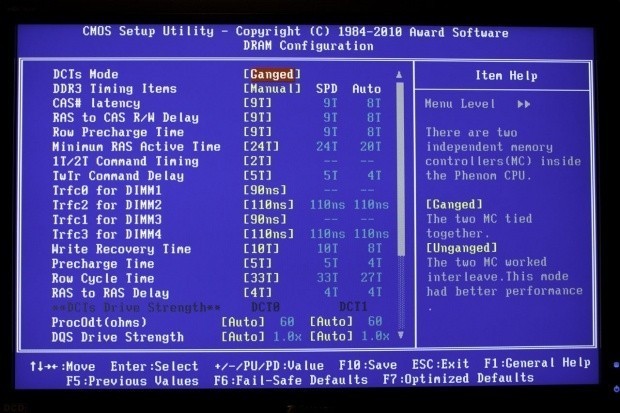Click the DQS Drive Strength label
620x413 pixels.
tap(117, 337)
